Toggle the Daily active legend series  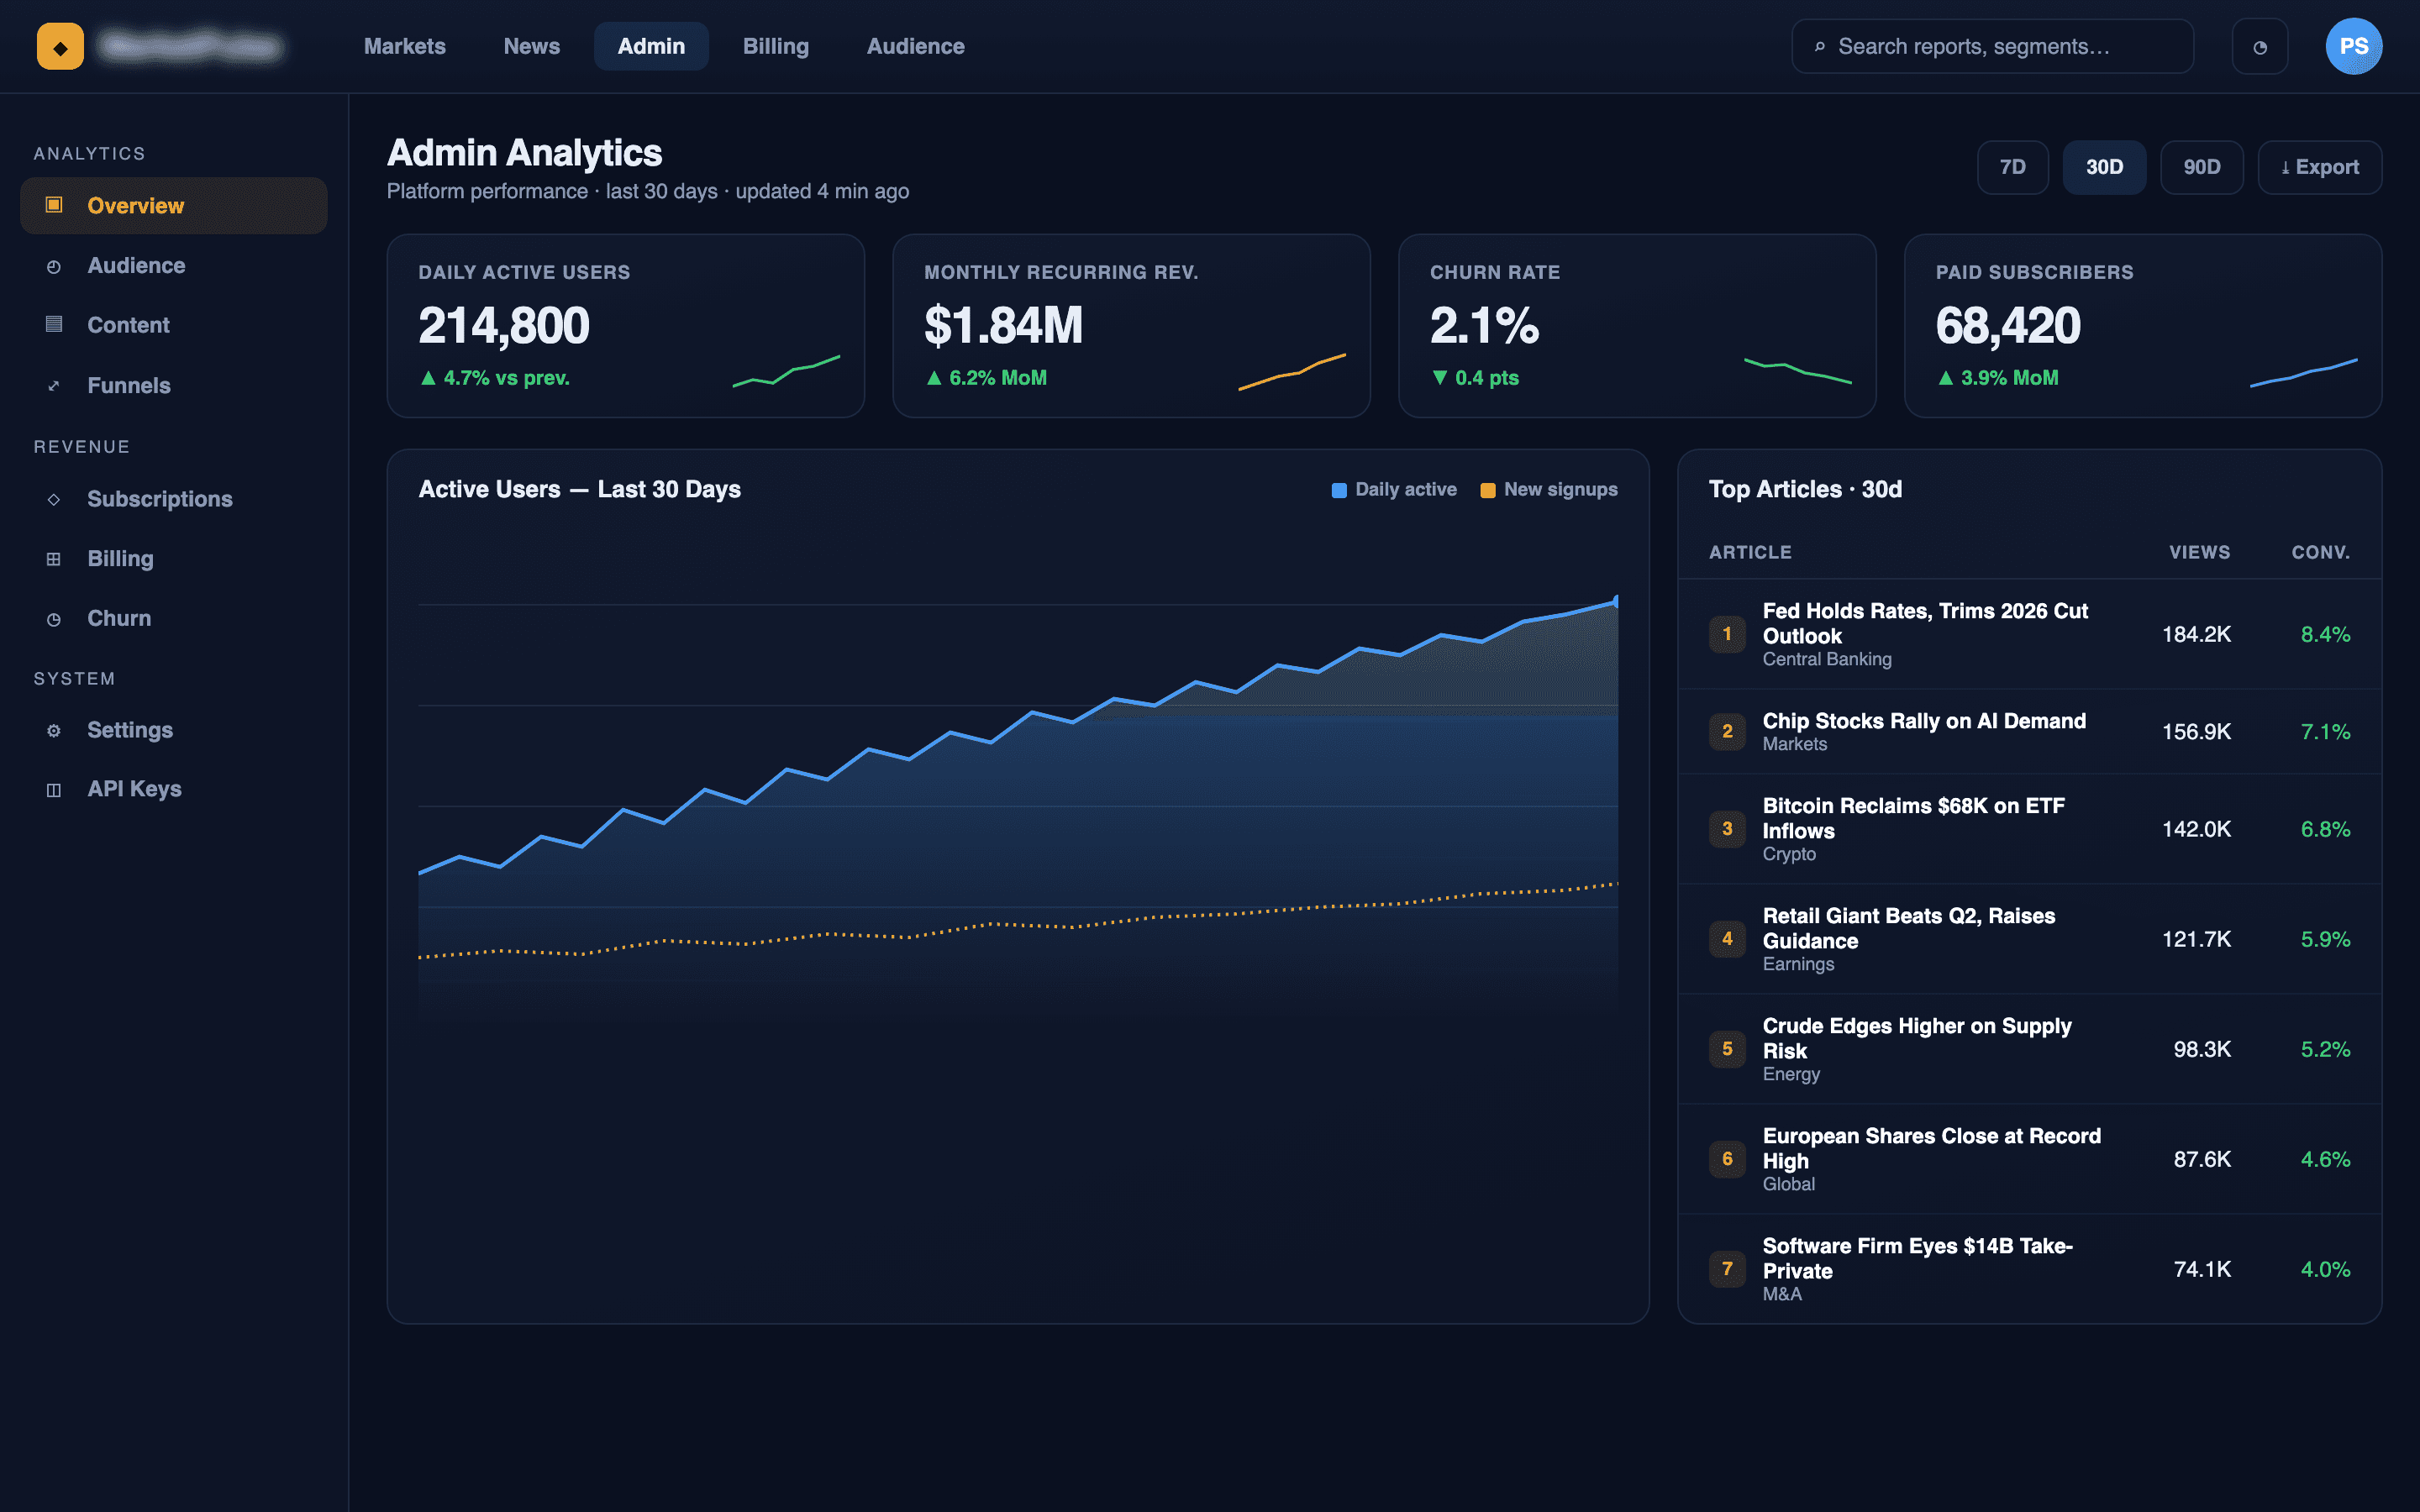tap(1394, 490)
